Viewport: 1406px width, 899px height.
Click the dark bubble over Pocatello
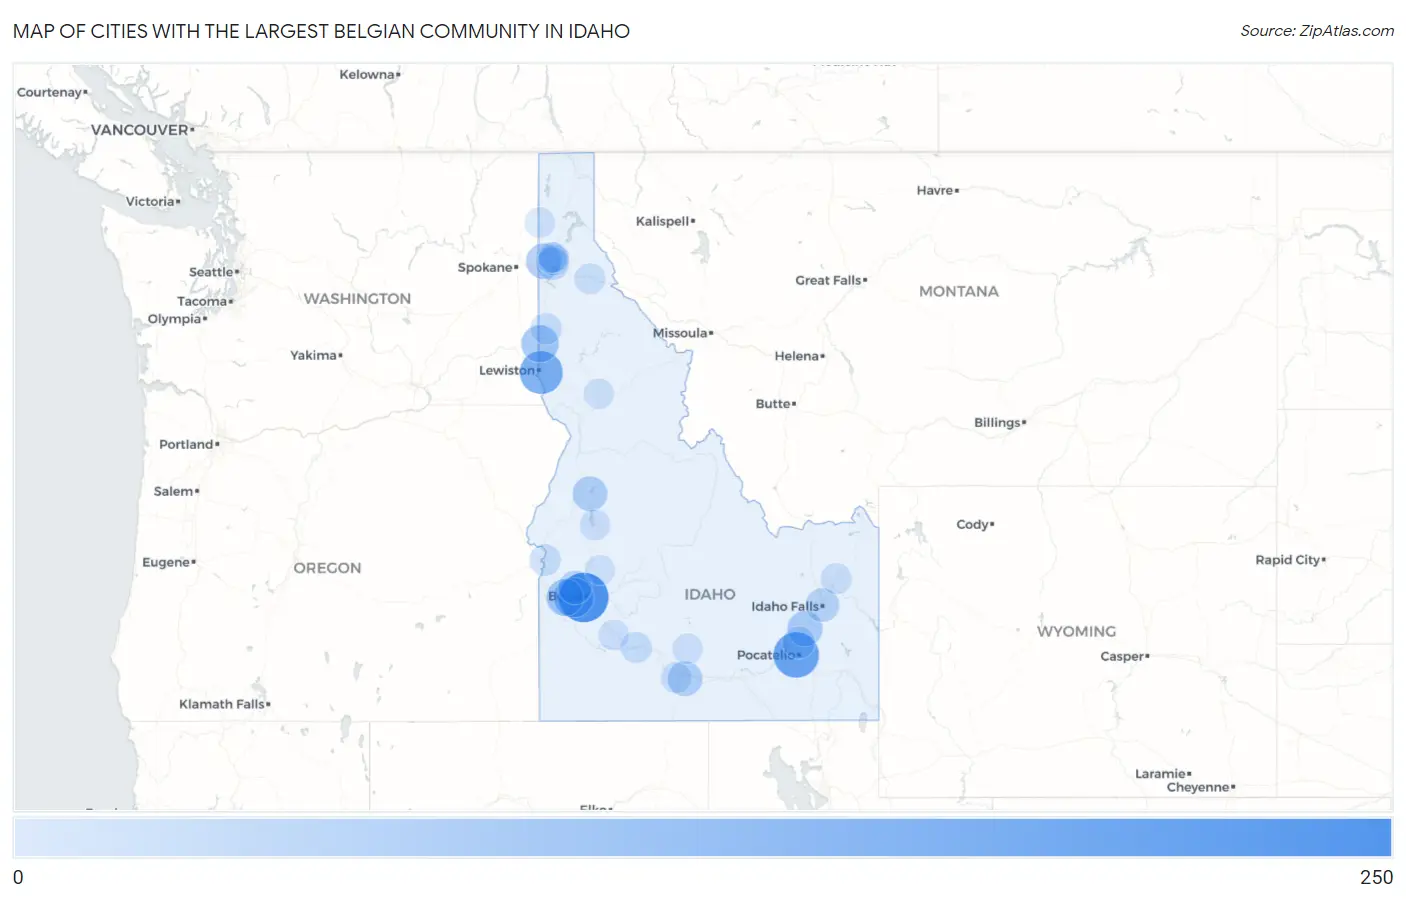pos(796,655)
